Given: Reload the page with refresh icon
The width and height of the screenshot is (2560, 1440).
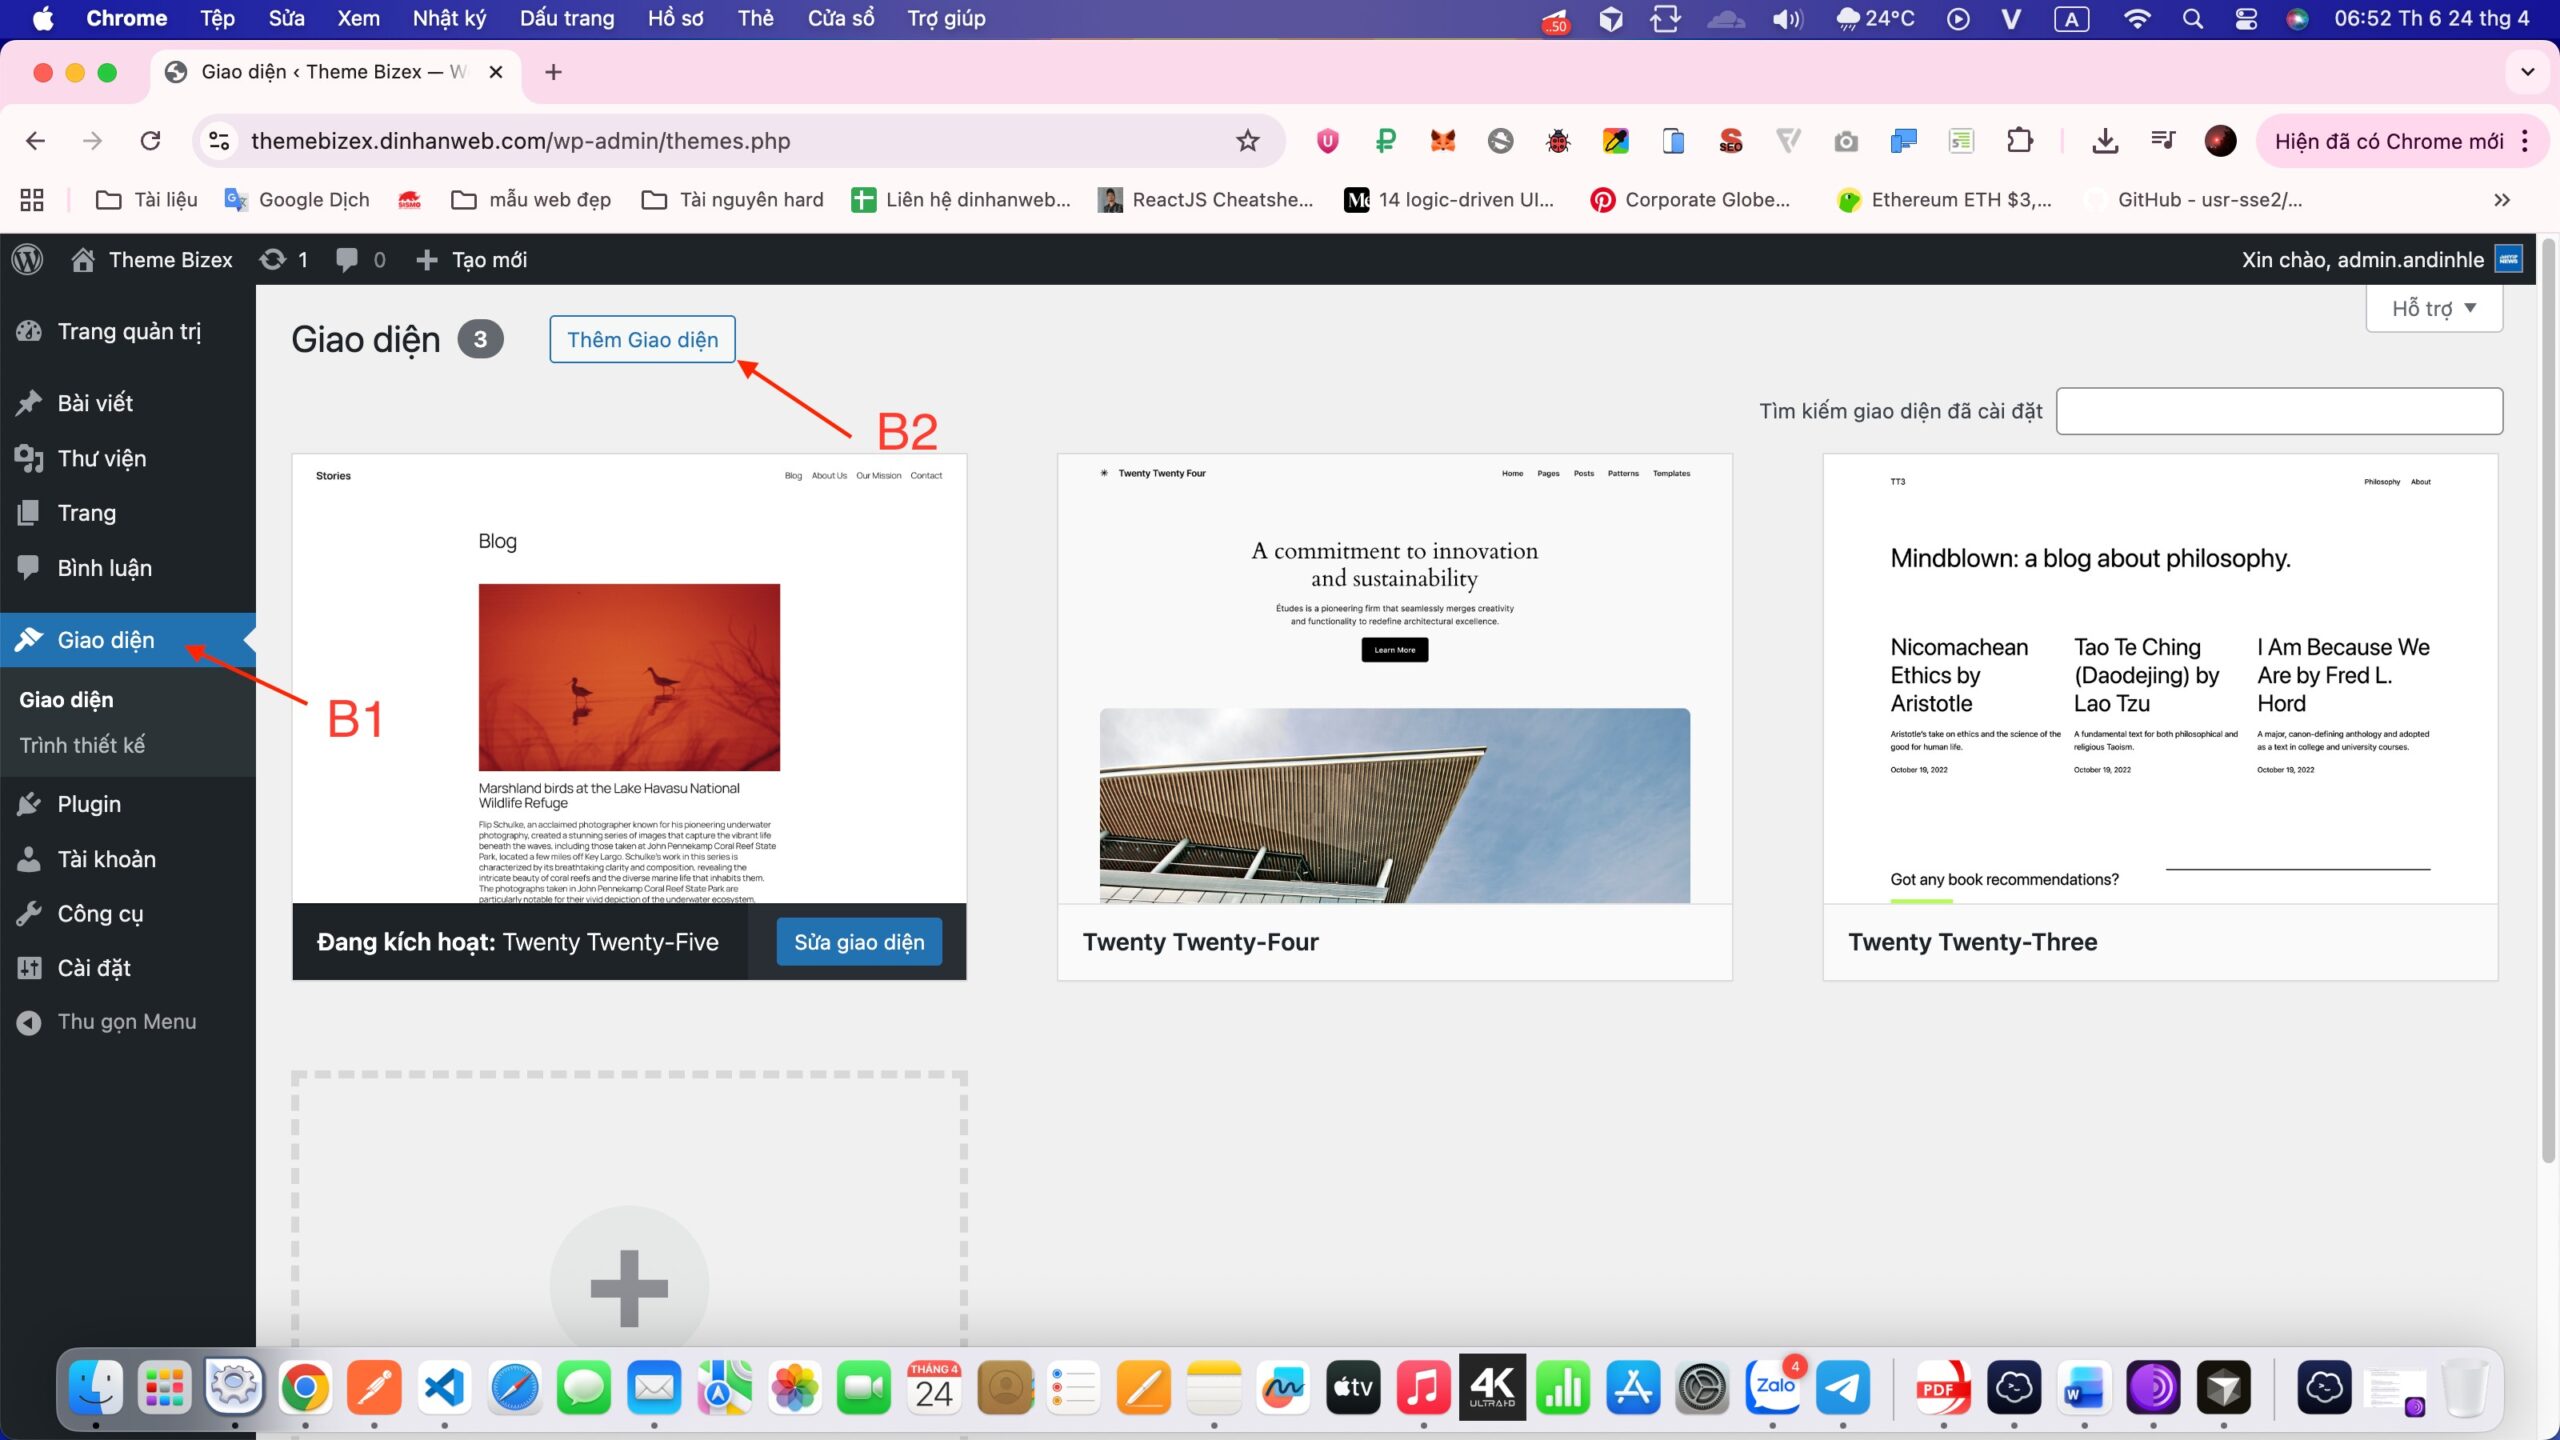Looking at the screenshot, I should click(x=150, y=141).
